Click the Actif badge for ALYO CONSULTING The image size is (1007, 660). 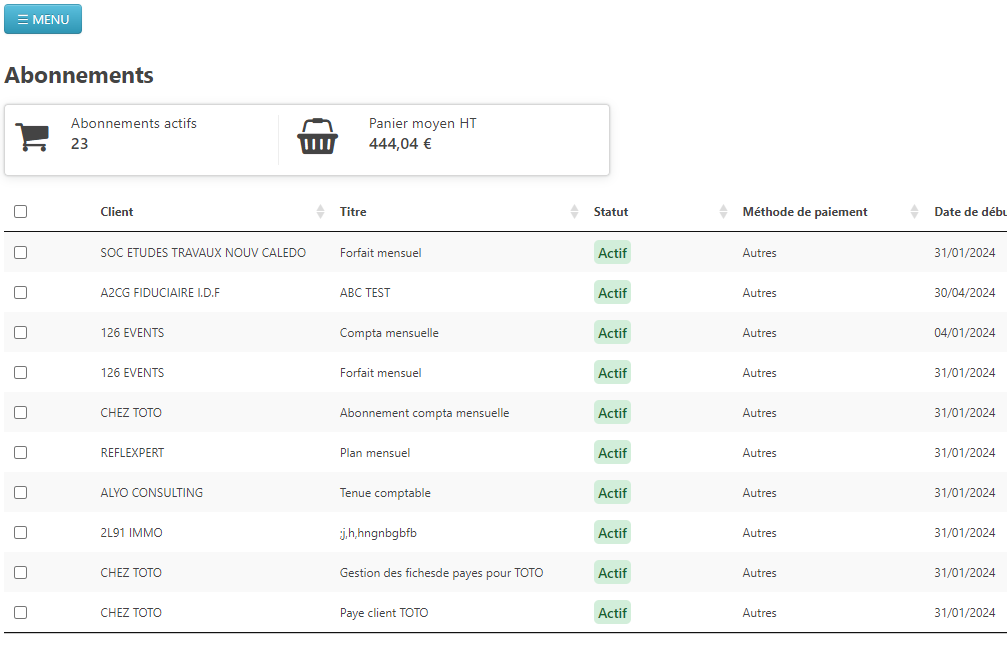point(612,493)
